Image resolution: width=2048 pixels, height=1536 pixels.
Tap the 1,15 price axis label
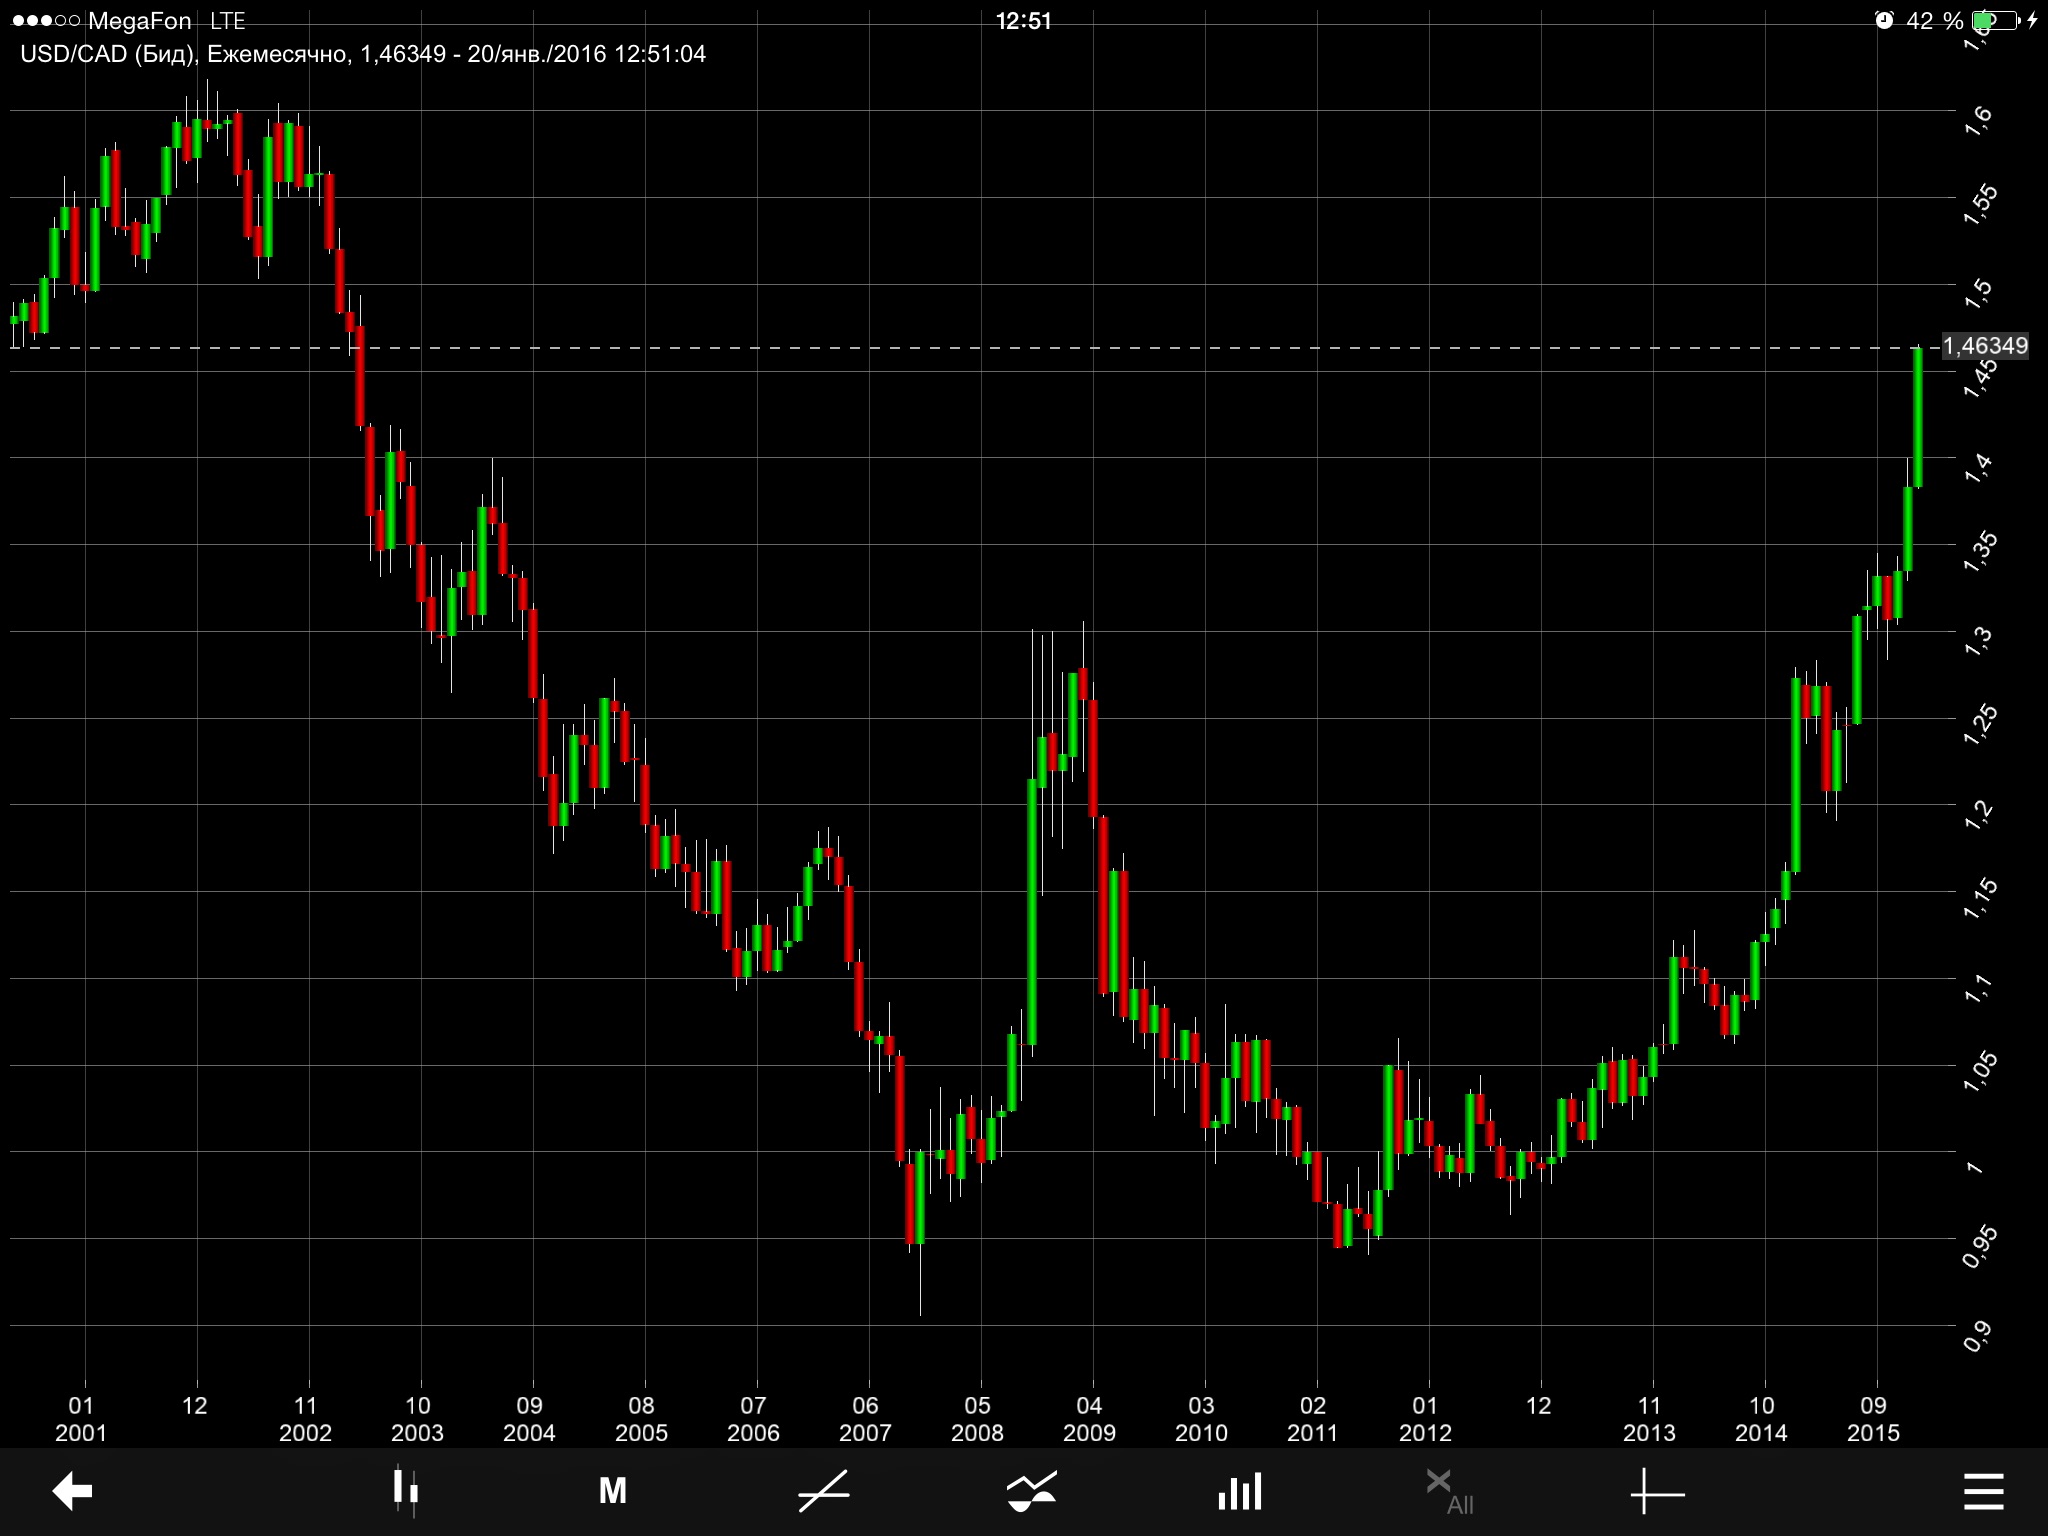click(1980, 898)
